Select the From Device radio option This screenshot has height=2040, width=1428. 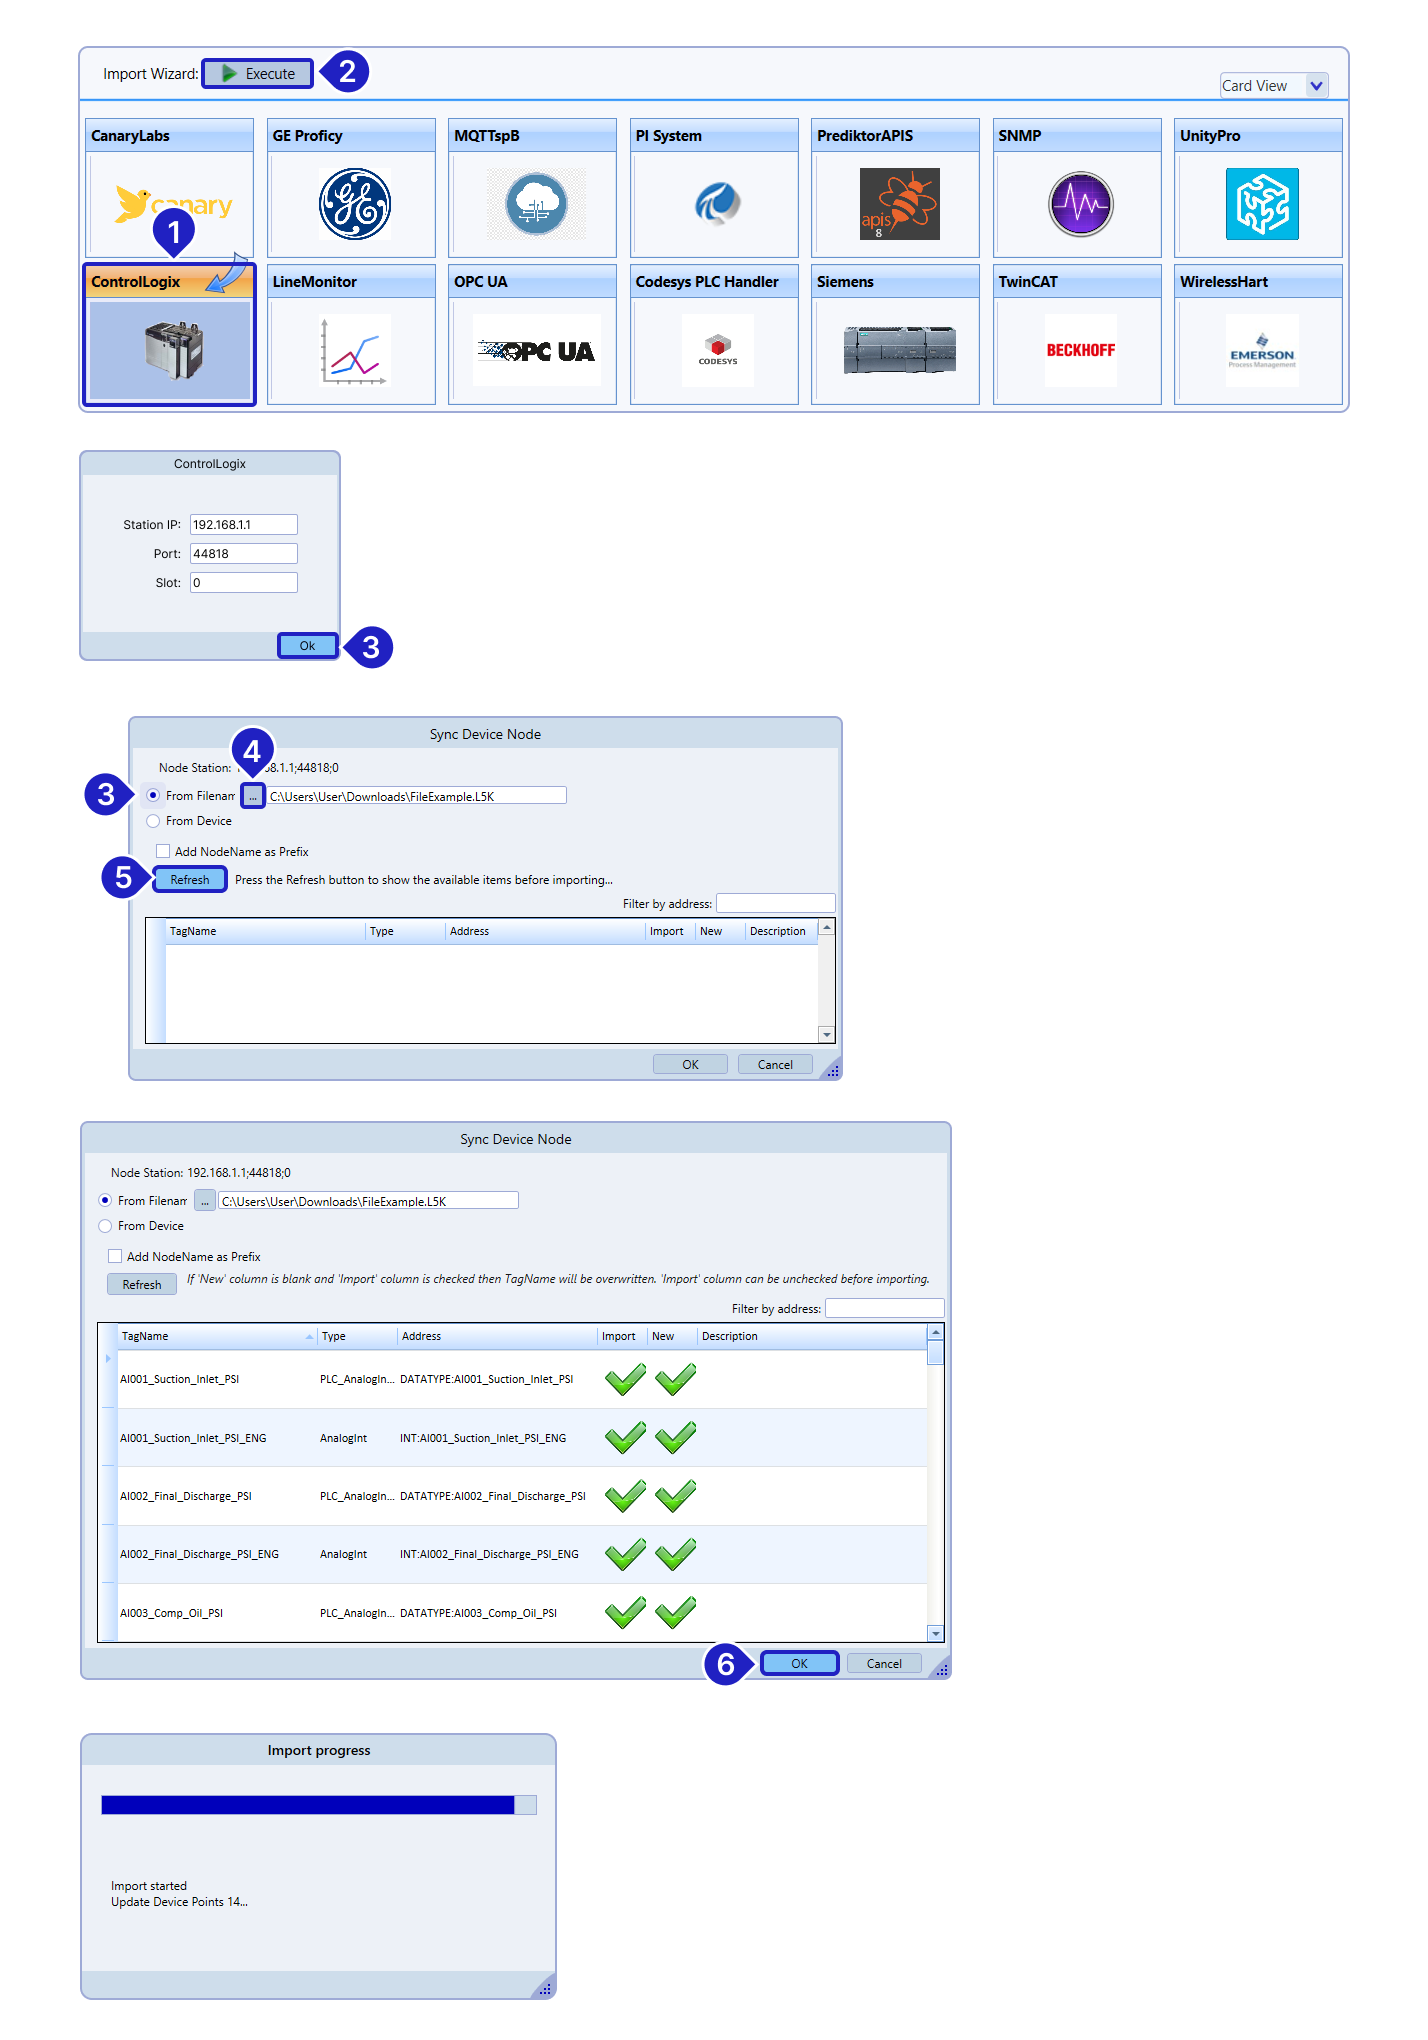[153, 821]
